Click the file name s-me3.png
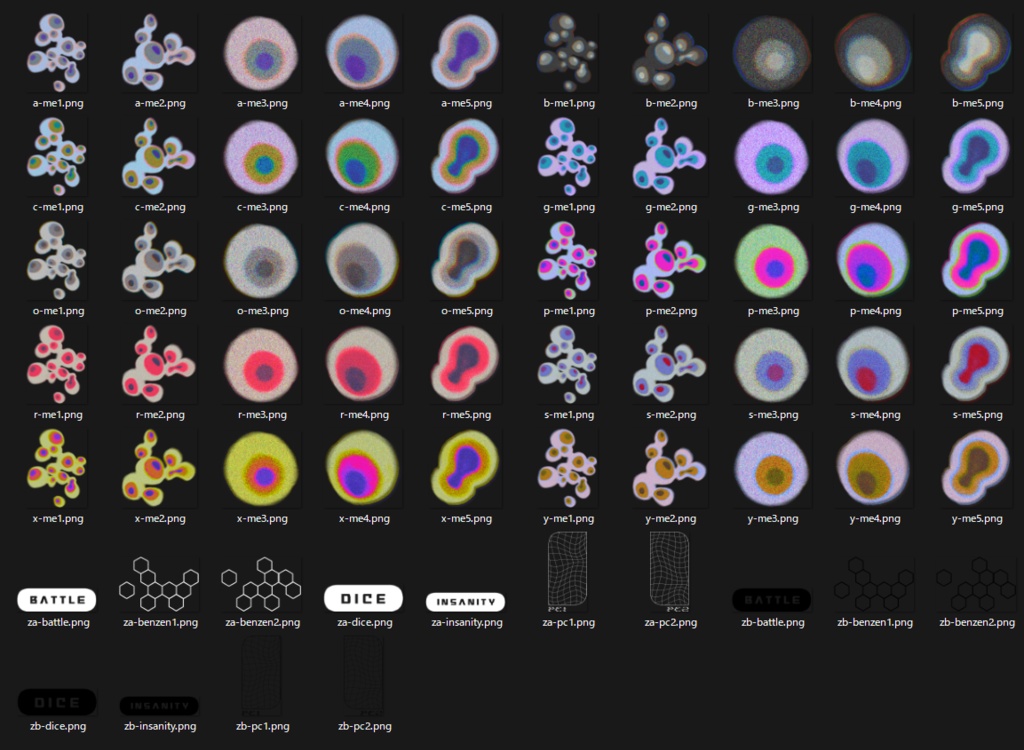The width and height of the screenshot is (1024, 750). point(773,415)
